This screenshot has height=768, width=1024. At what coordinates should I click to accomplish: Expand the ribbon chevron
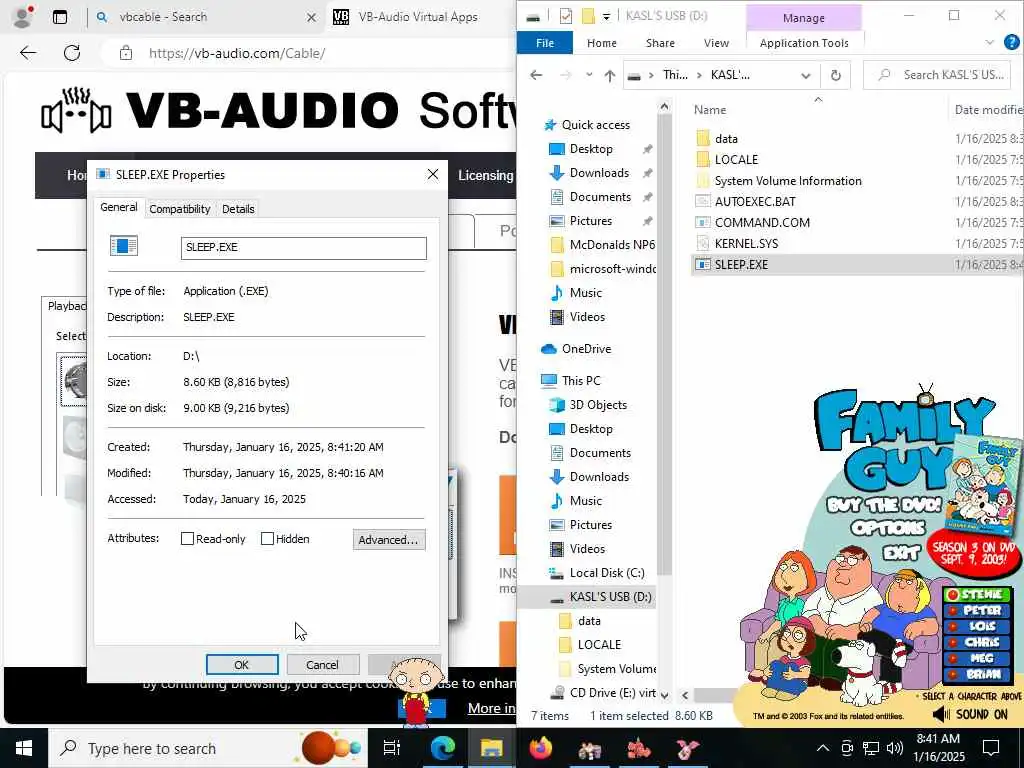coord(989,43)
